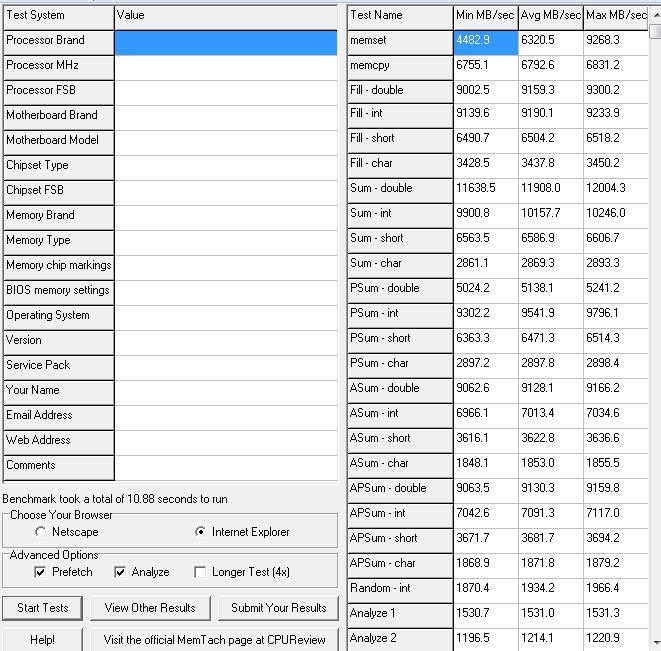Image resolution: width=661 pixels, height=651 pixels.
Task: Enable Longer Test (4x) checkbox
Action: [x=200, y=572]
